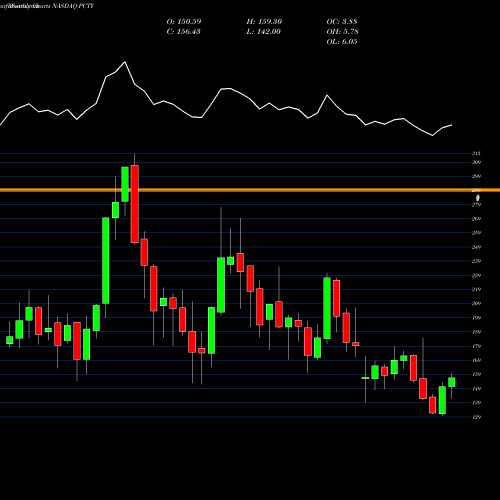The height and width of the screenshot is (500, 500).
Task: Click the 269 price axis label
Action: (476, 219)
